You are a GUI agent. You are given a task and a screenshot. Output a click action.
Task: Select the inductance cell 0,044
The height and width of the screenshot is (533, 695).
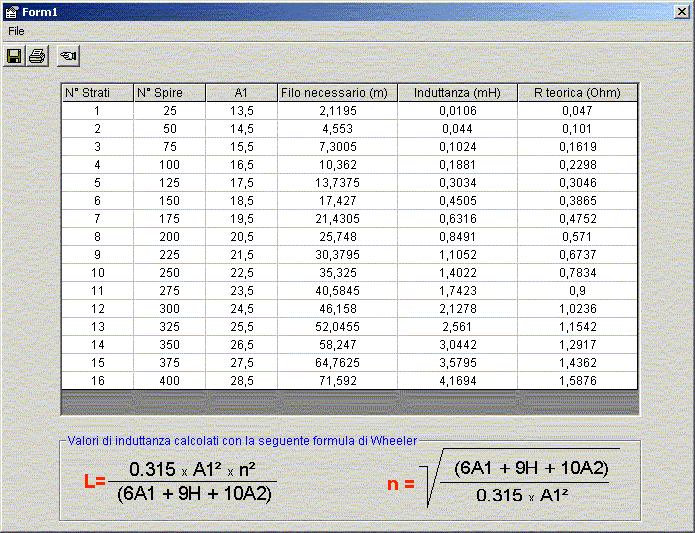pos(458,129)
